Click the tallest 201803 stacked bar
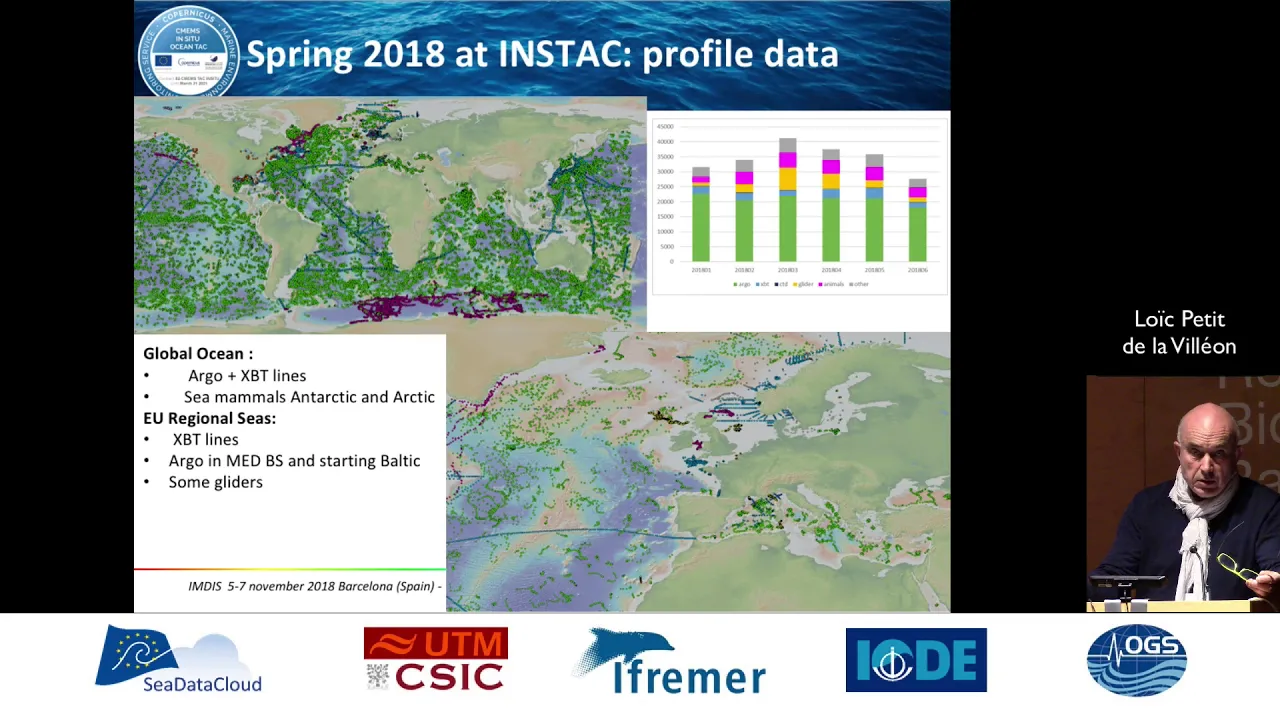This screenshot has width=1280, height=720. click(x=787, y=200)
